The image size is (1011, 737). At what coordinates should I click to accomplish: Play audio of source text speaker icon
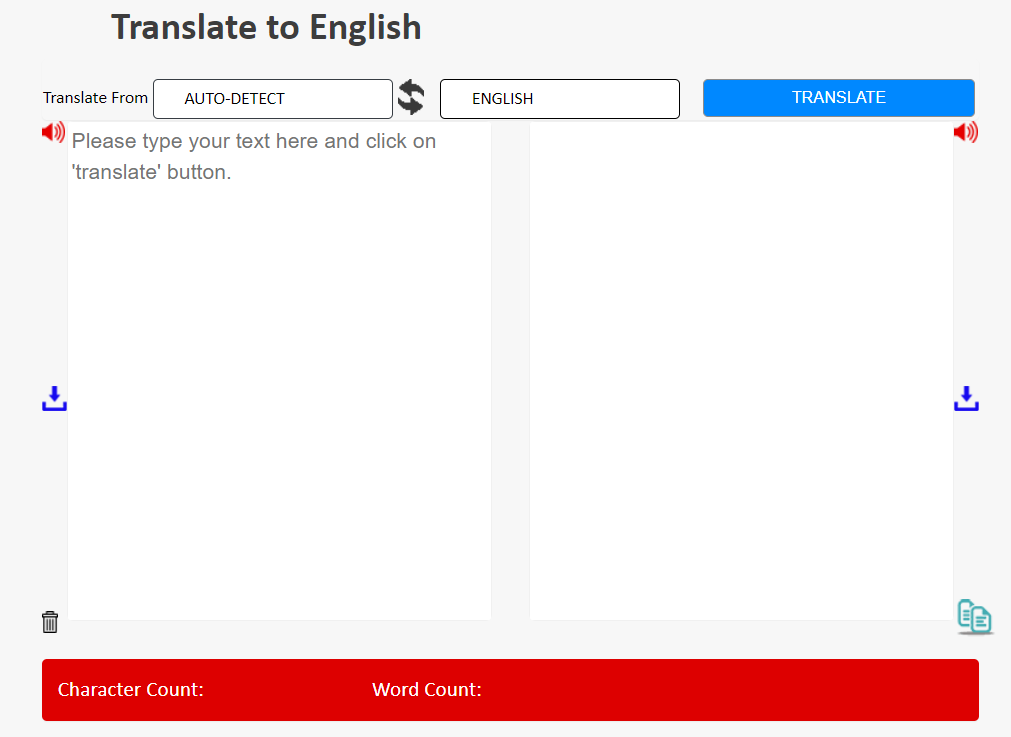click(54, 132)
